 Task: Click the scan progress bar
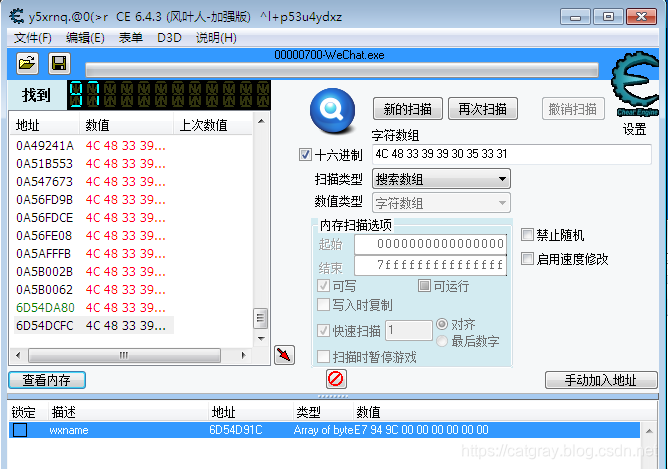(342, 70)
